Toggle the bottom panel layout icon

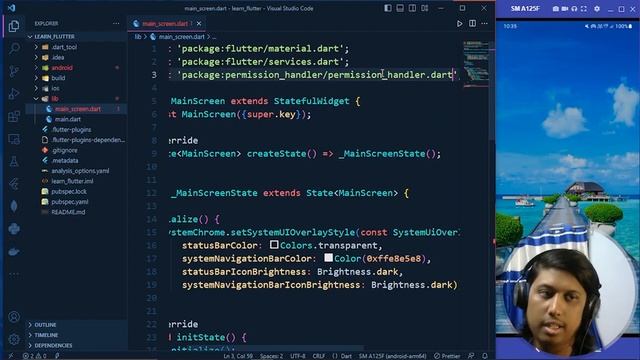click(x=400, y=8)
